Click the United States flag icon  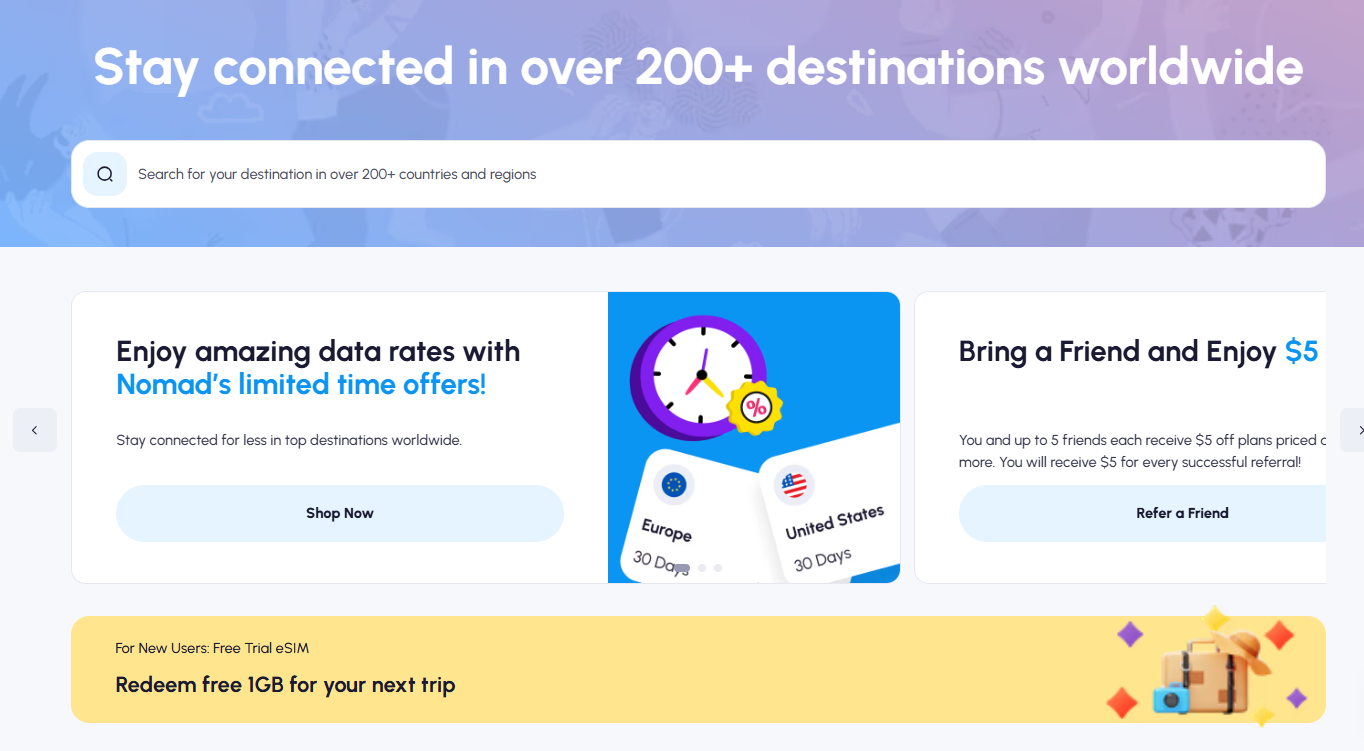[x=794, y=486]
